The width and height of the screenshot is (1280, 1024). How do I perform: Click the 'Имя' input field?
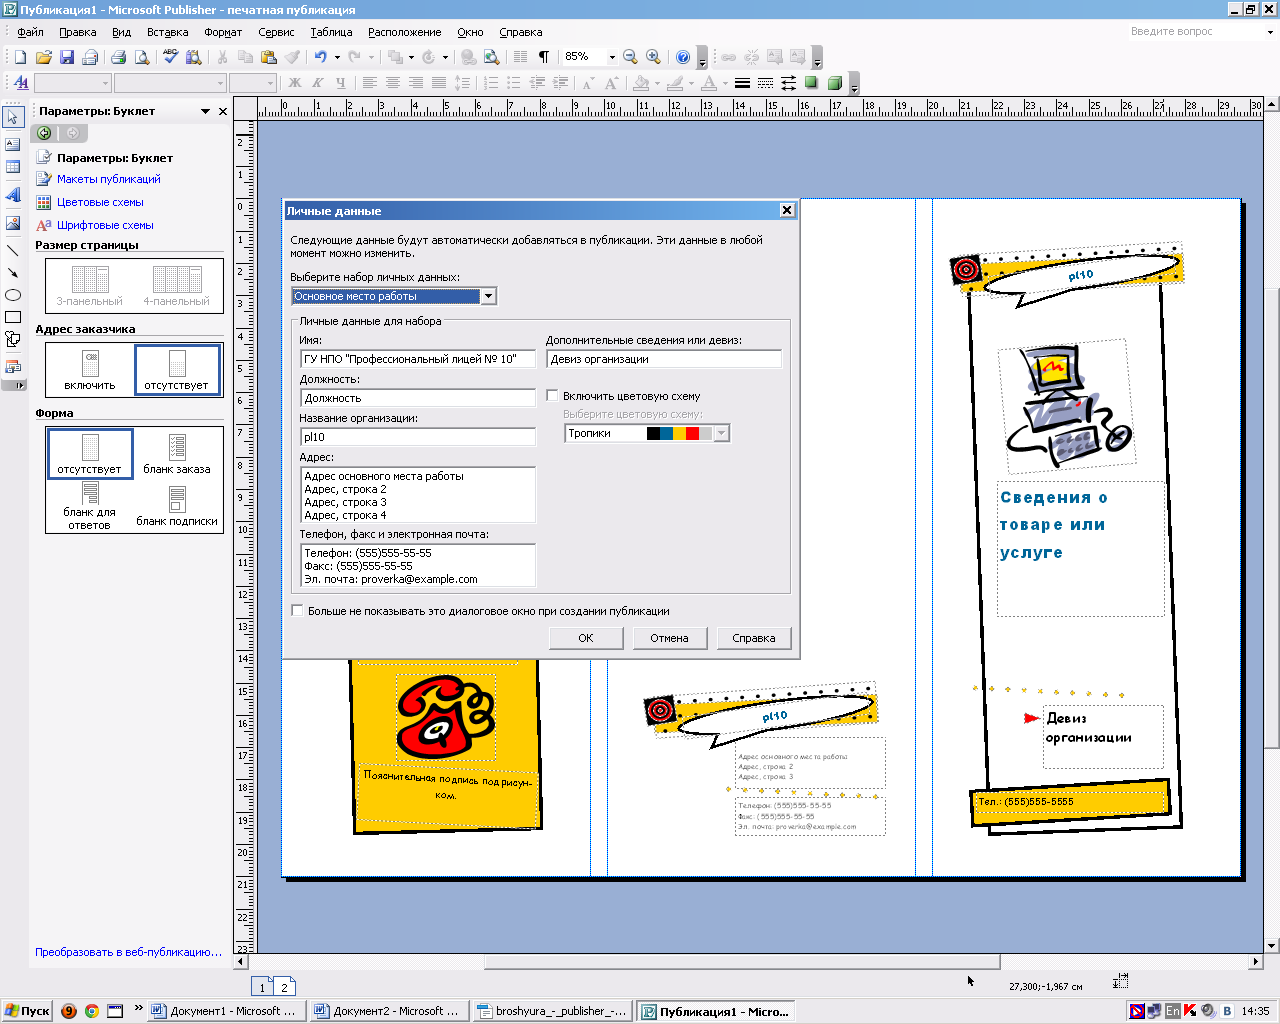[x=418, y=359]
